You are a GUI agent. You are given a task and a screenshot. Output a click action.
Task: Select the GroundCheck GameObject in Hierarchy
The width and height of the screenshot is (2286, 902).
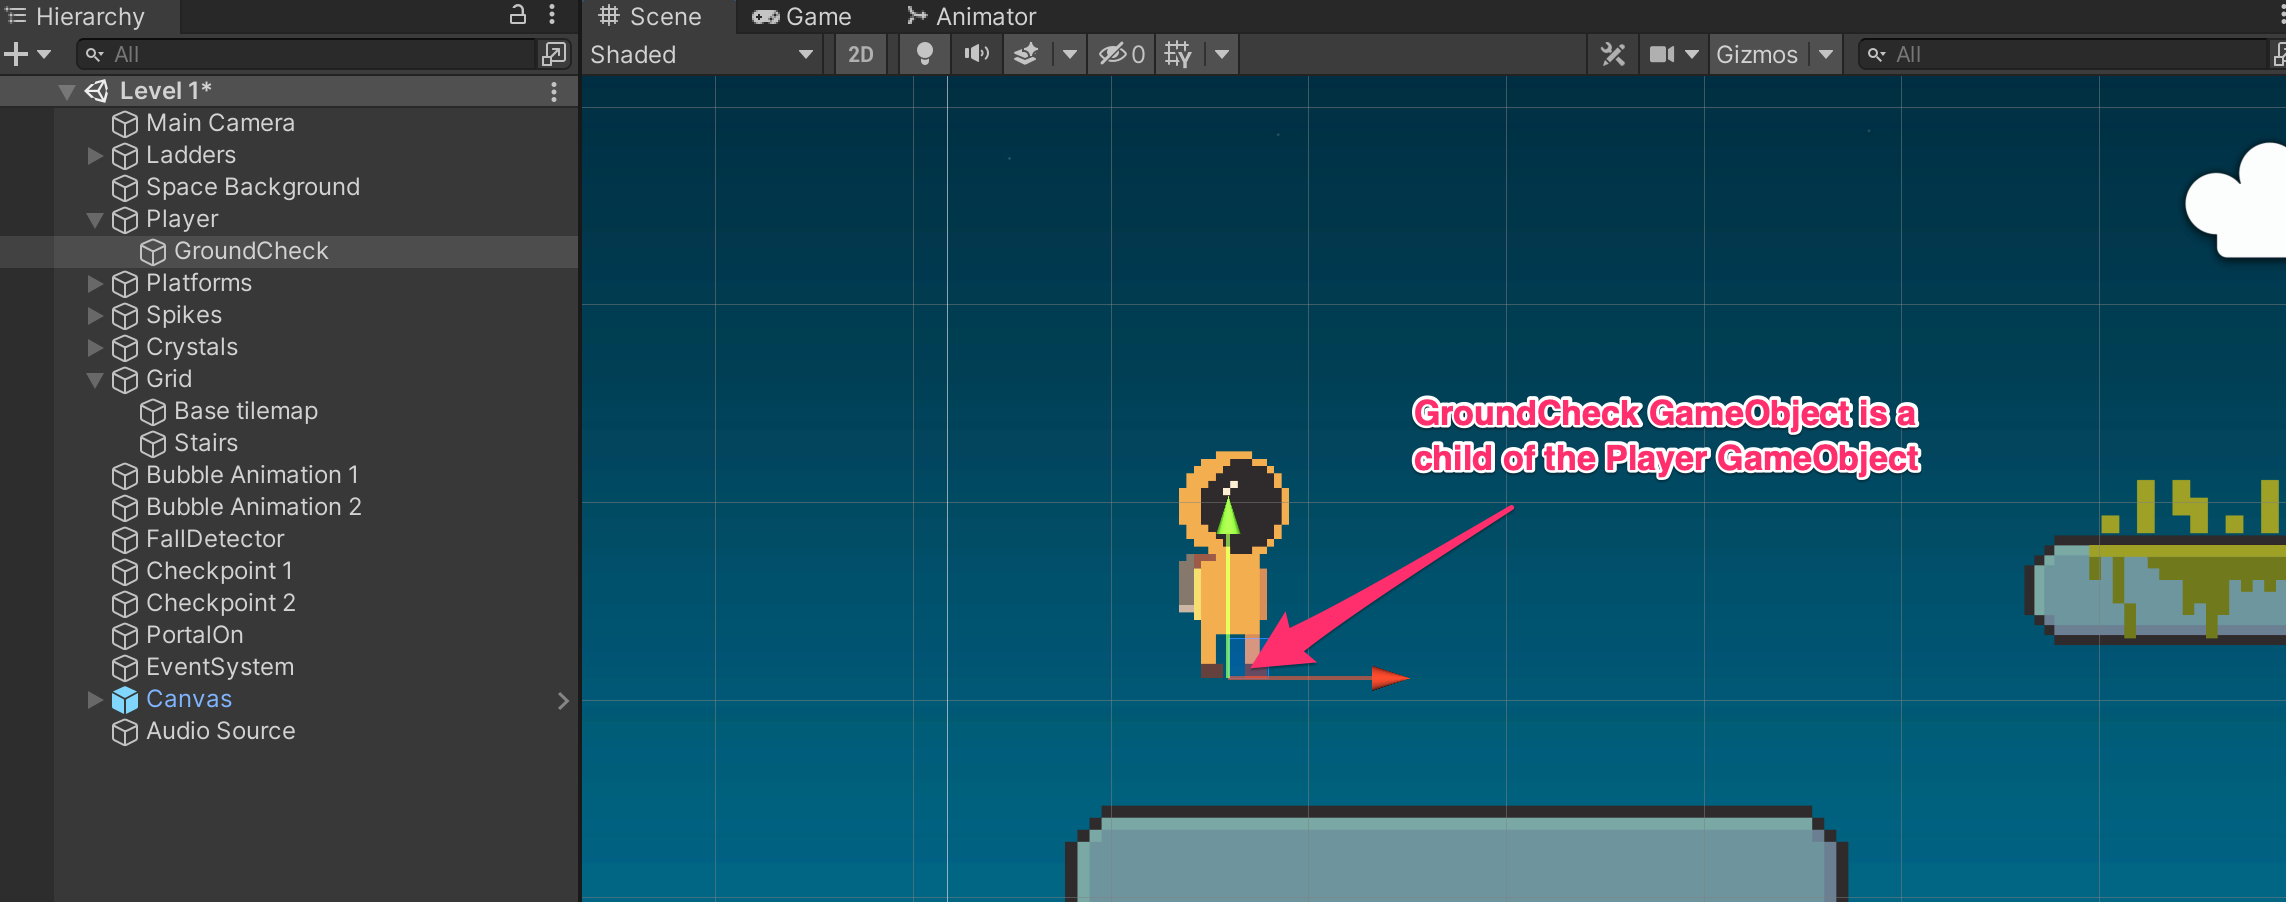click(x=251, y=251)
